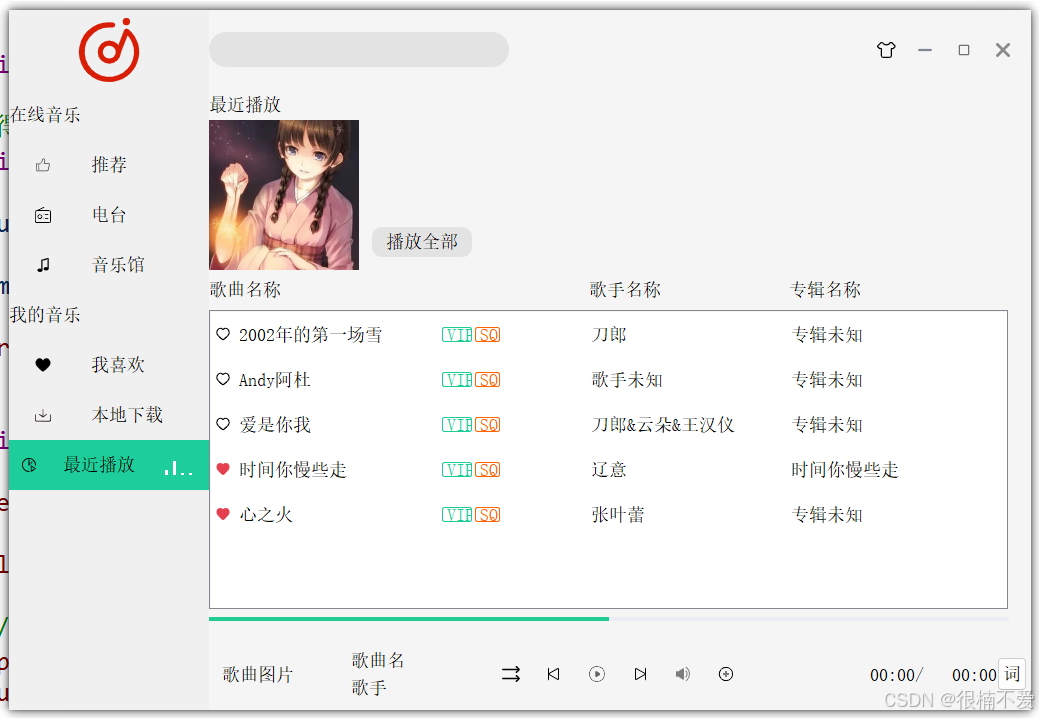Click album 时间你慢些走
This screenshot has width=1039, height=718.
845,470
